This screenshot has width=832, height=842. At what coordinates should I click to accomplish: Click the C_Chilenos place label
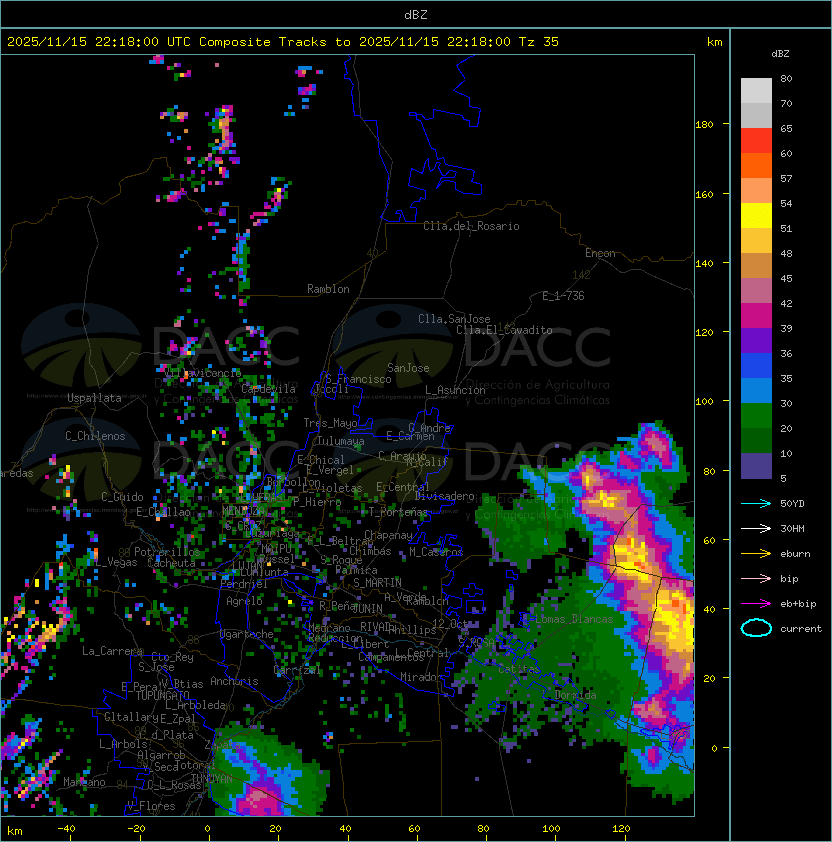tap(95, 436)
